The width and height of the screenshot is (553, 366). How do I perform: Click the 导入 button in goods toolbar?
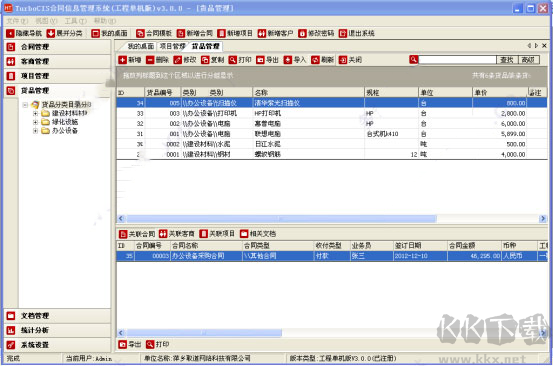click(x=295, y=60)
